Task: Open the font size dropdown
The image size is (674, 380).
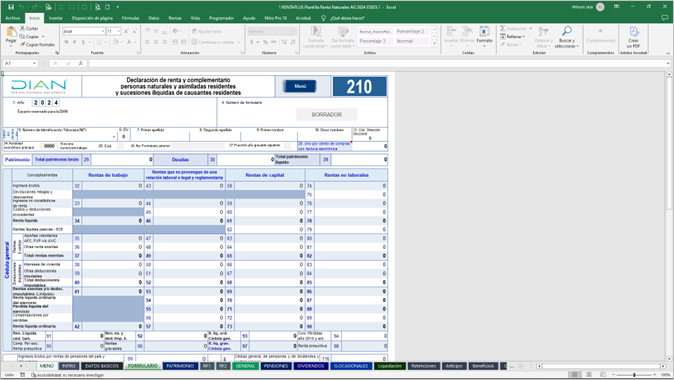Action: click(119, 31)
